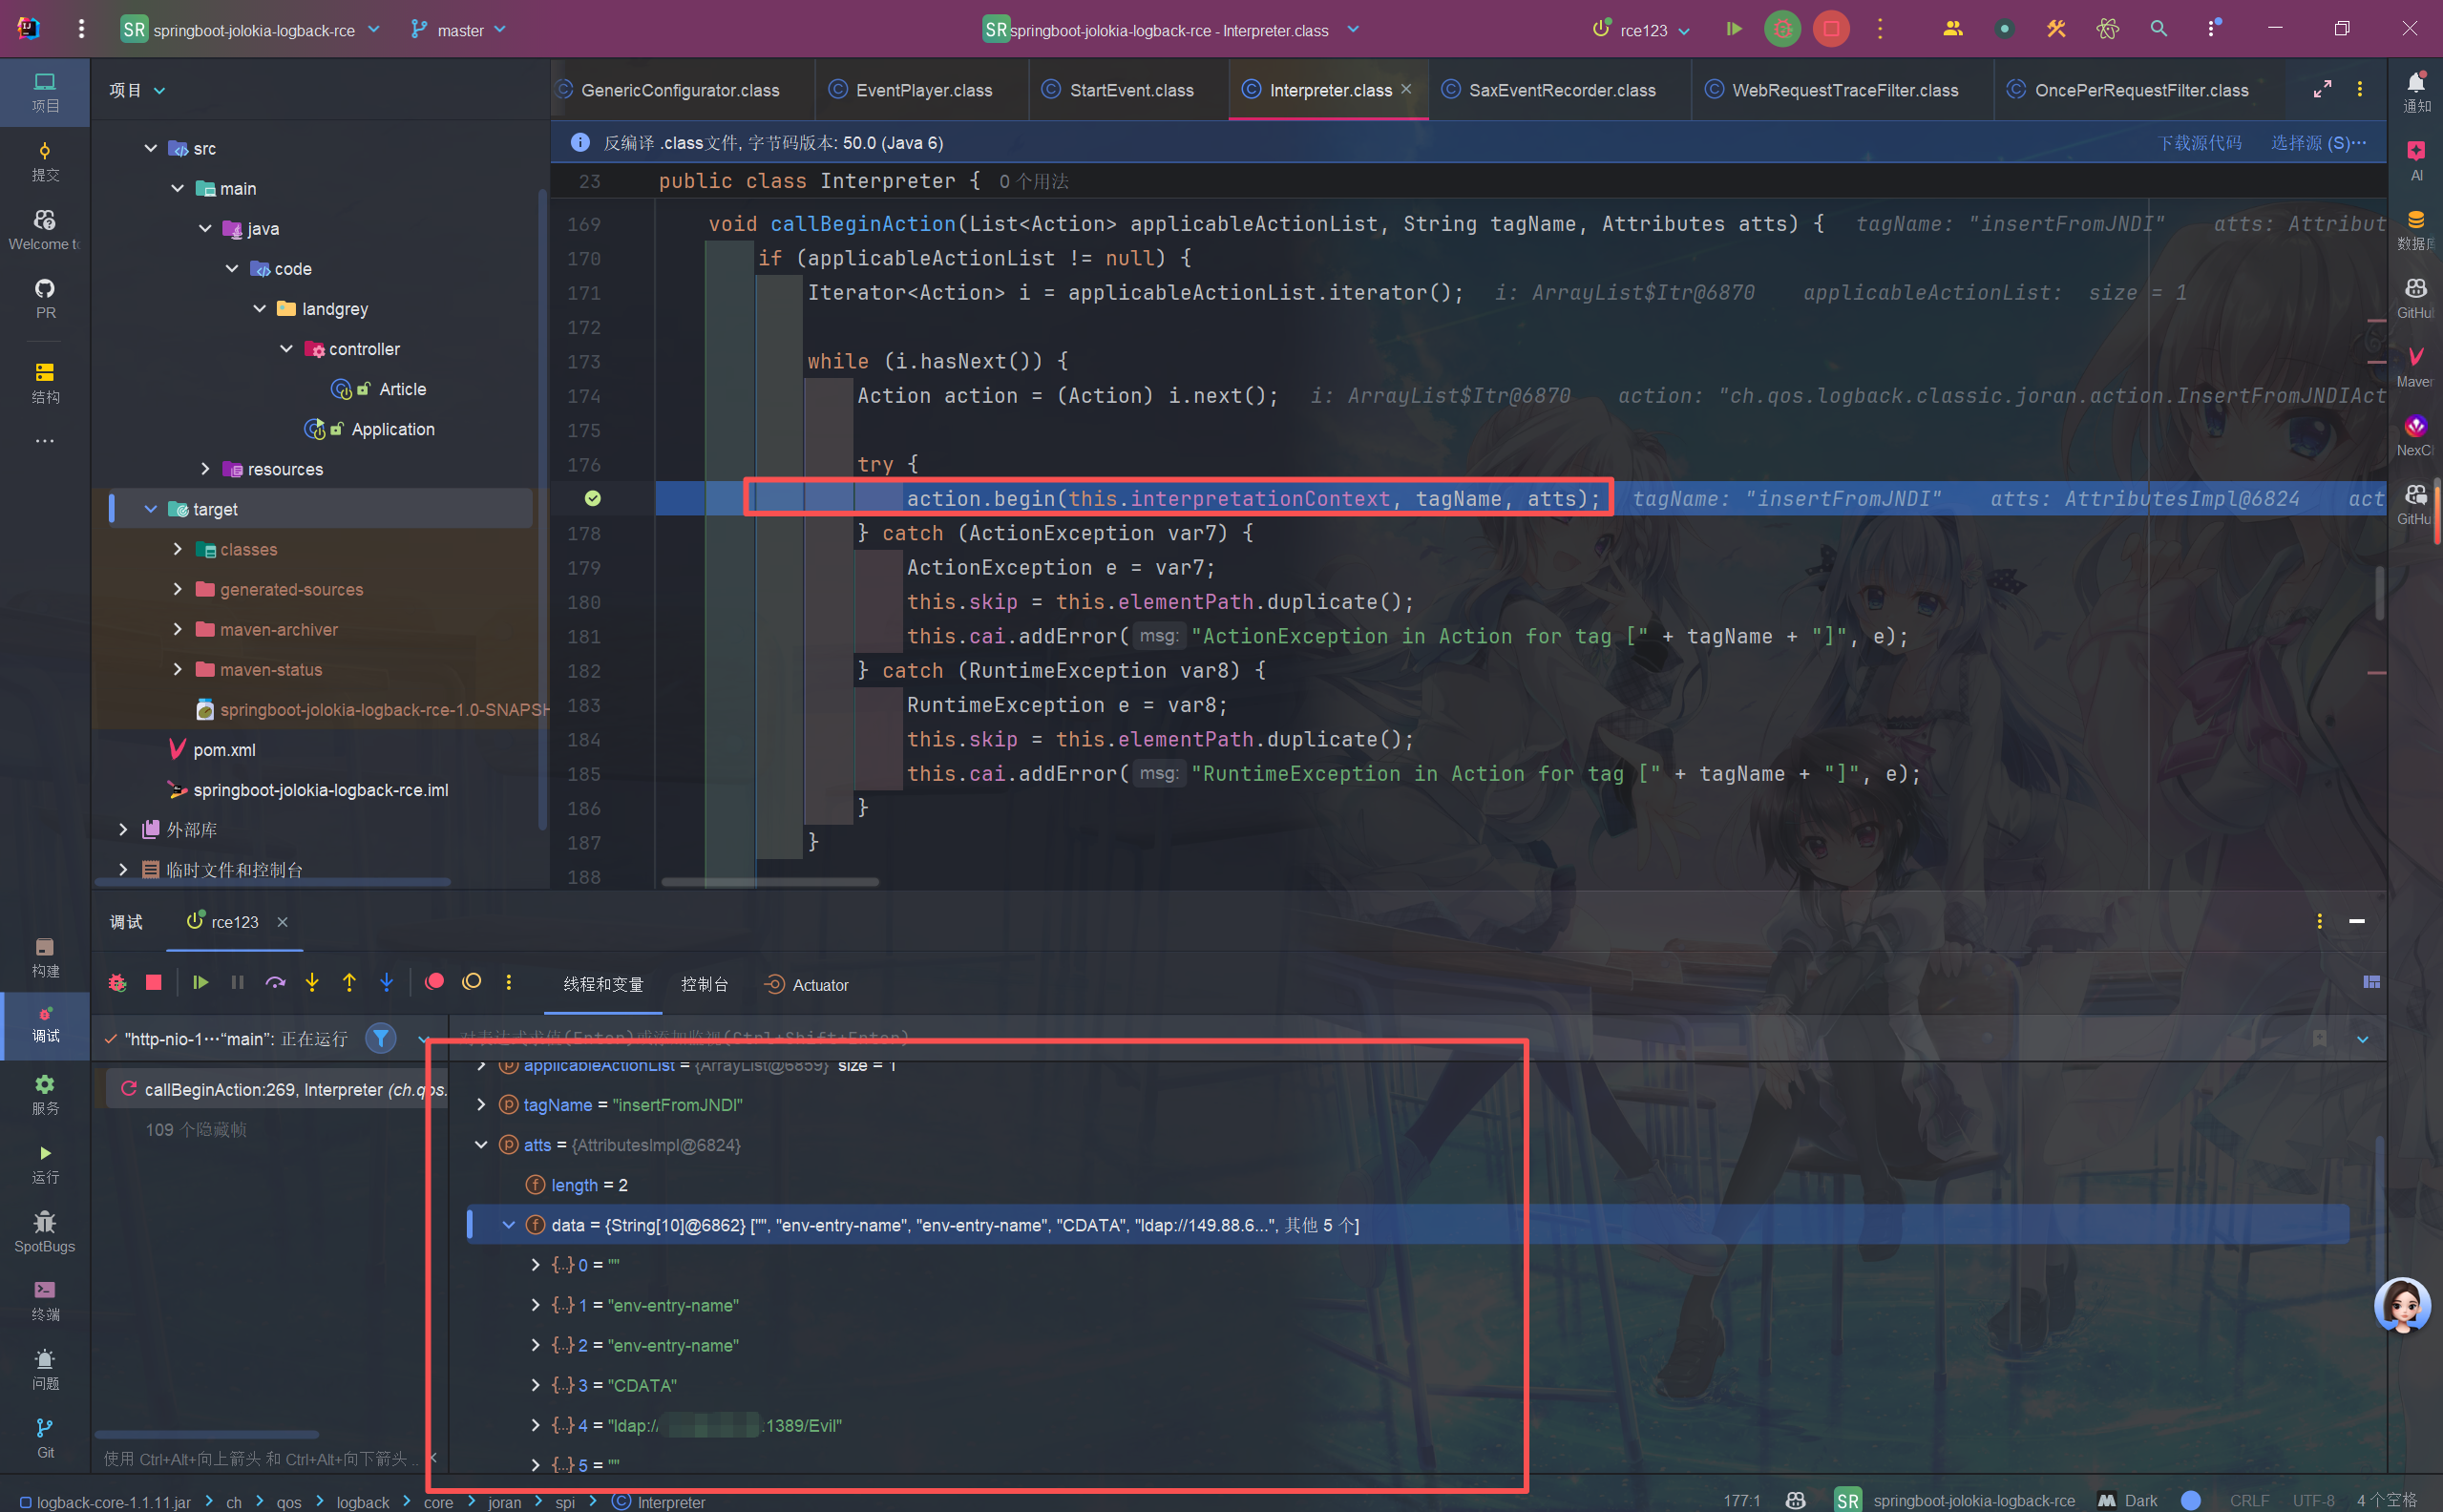Viewport: 2443px width, 1512px height.
Task: Open the GitHub PR sidebar tool
Action: coord(45,298)
